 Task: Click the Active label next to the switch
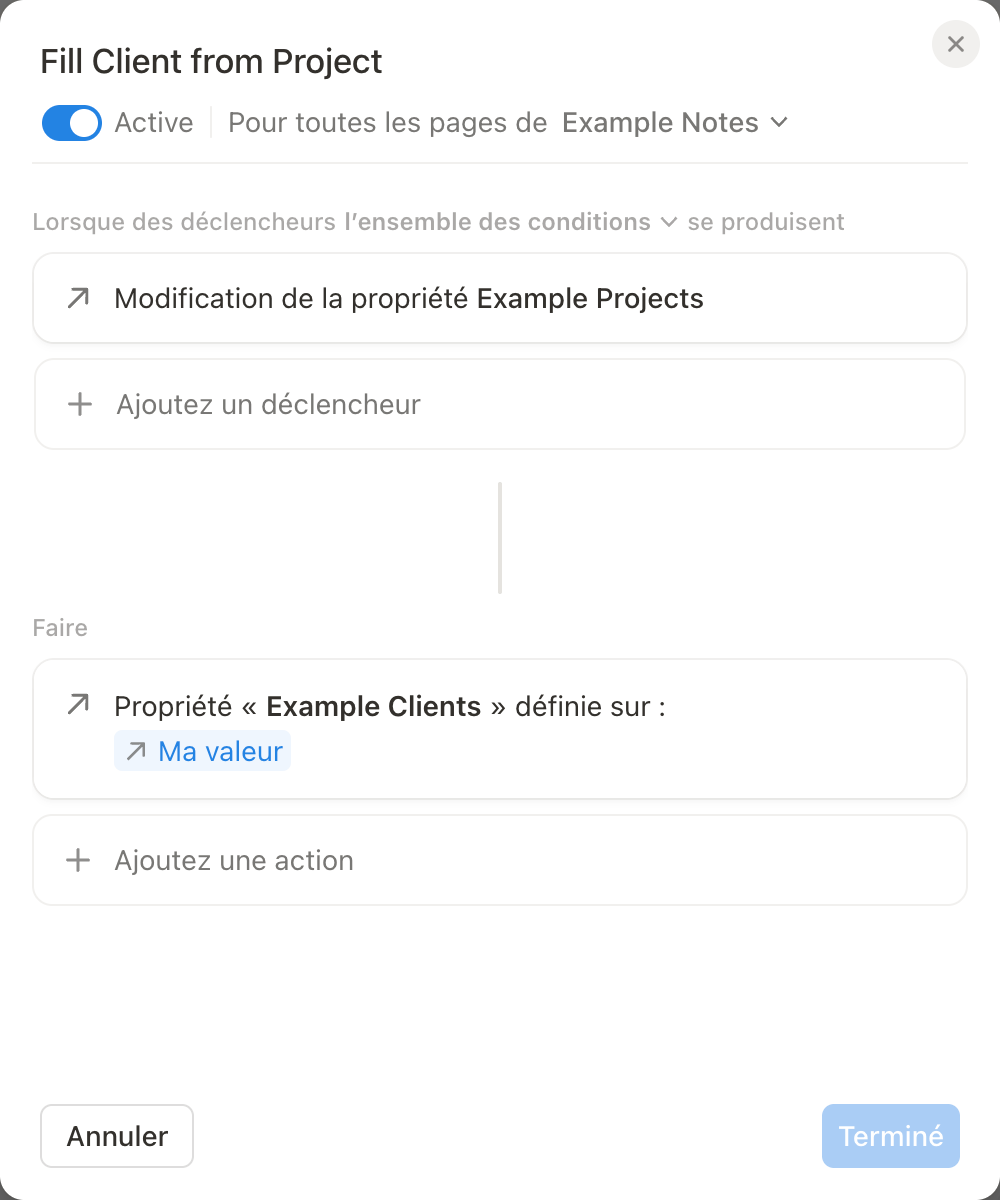click(x=154, y=123)
